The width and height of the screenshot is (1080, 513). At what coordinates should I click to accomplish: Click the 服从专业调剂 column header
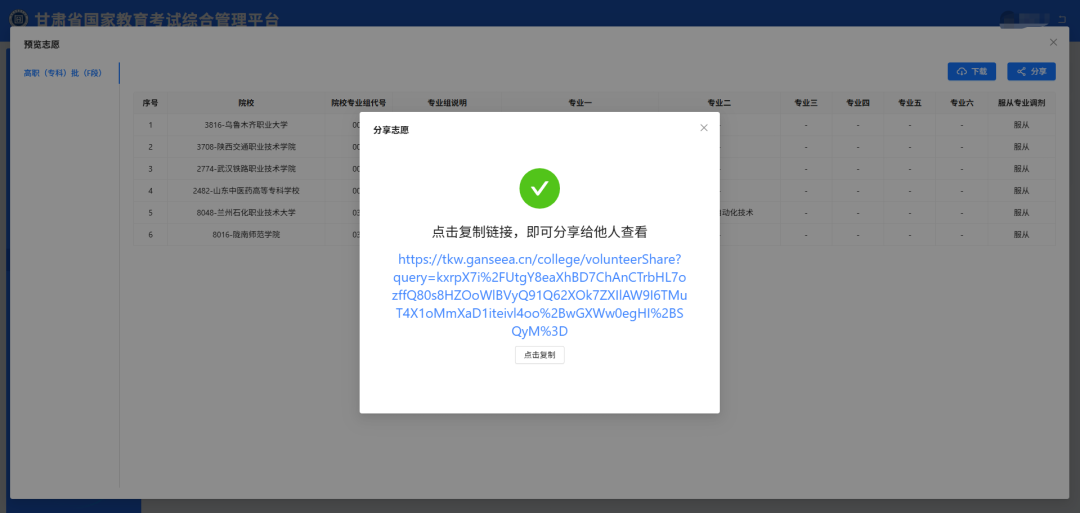pyautogui.click(x=1021, y=103)
